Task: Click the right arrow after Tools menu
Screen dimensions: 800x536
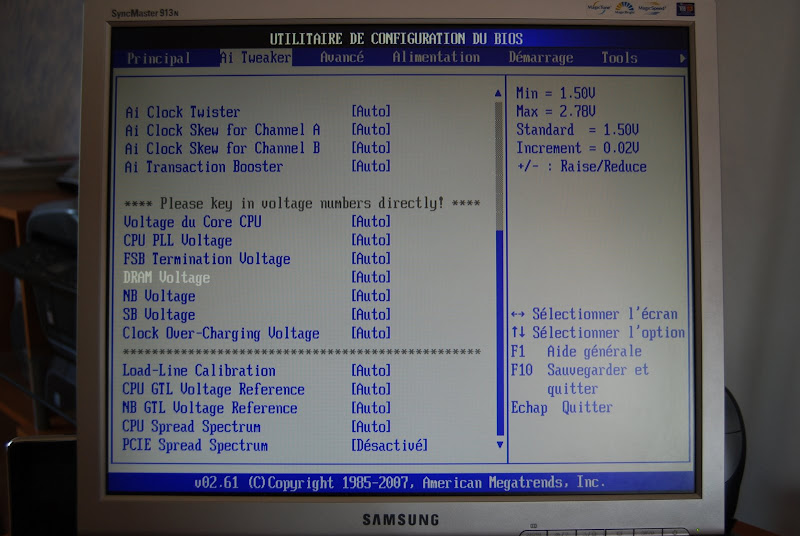Action: (x=683, y=58)
